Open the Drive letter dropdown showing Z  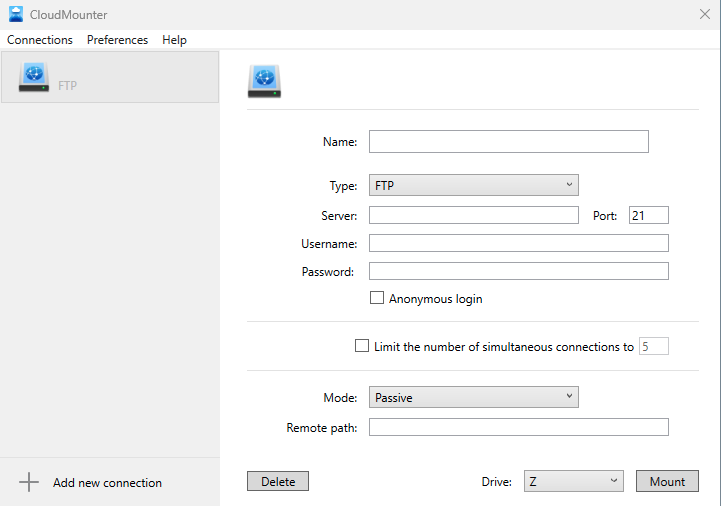pyautogui.click(x=573, y=481)
